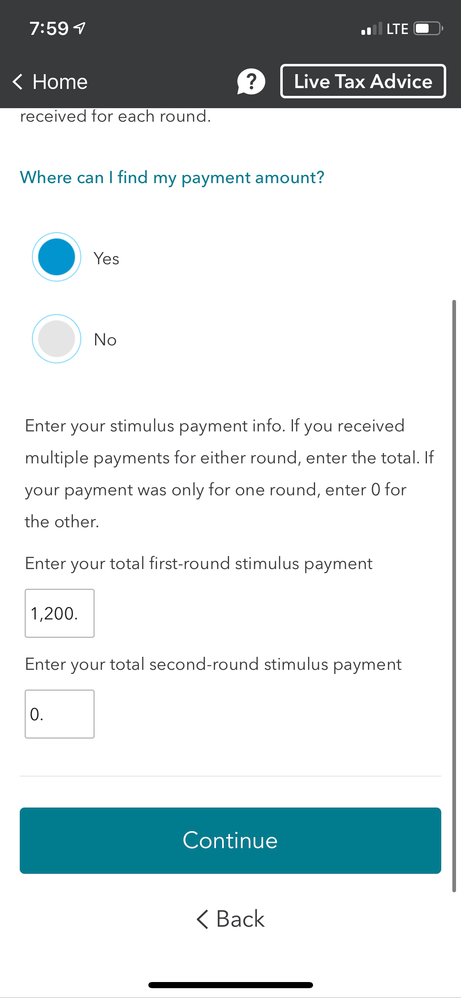This screenshot has height=998, width=461.
Task: Open Live Tax Advice
Action: pyautogui.click(x=363, y=81)
